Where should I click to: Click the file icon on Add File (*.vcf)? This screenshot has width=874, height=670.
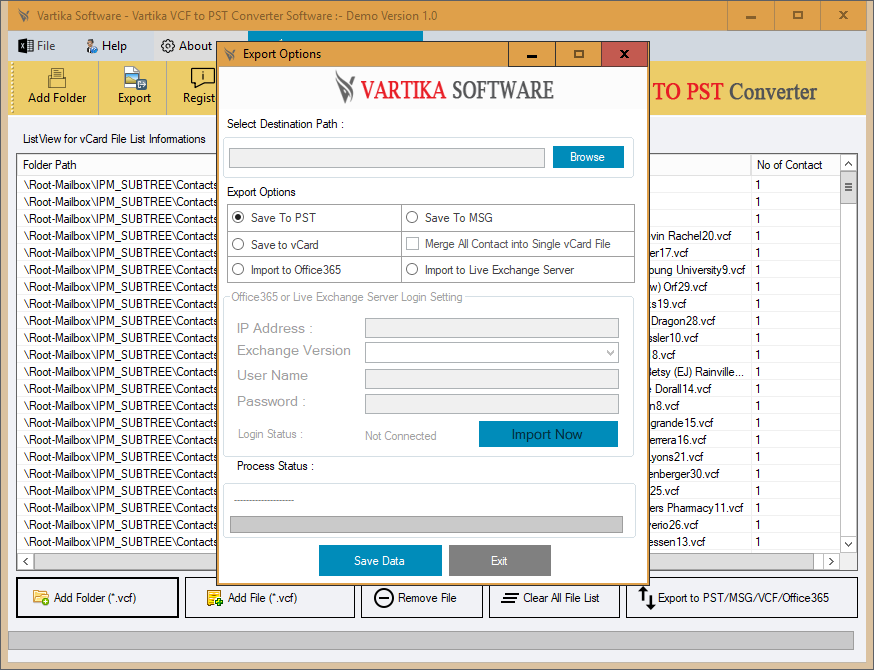(x=215, y=598)
